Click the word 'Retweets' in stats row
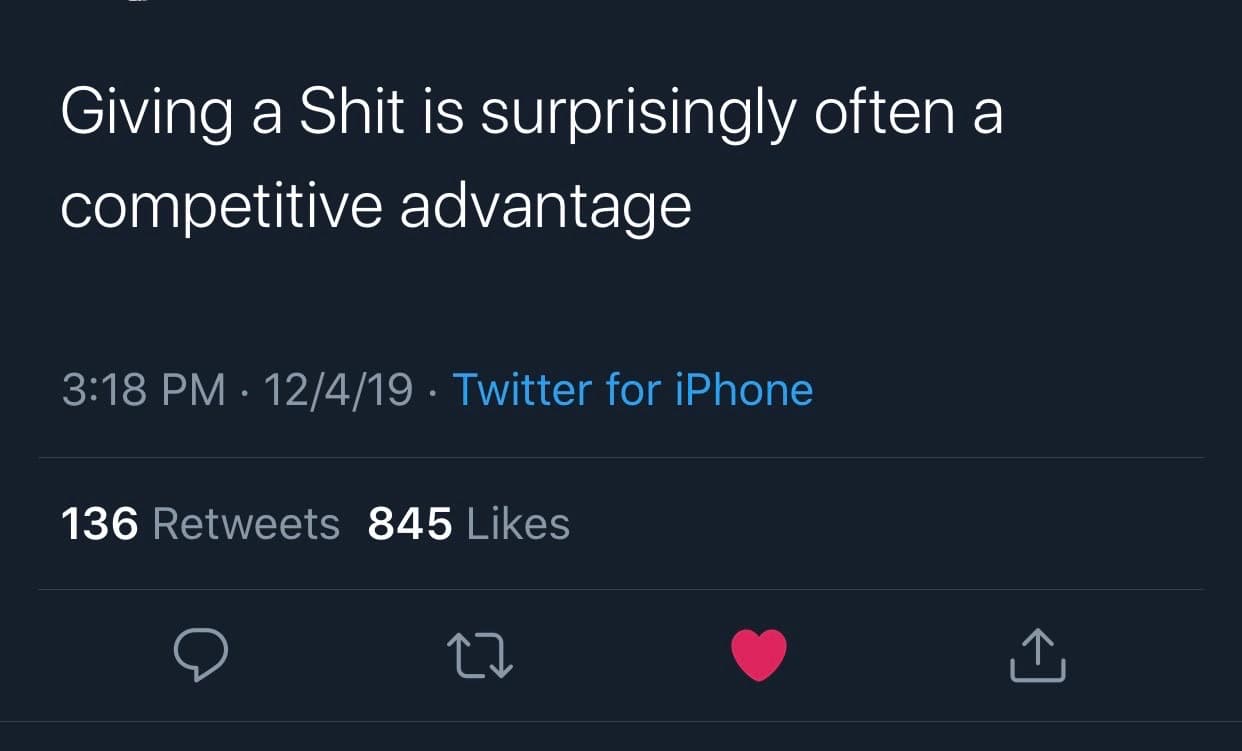1242x751 pixels. click(x=246, y=524)
